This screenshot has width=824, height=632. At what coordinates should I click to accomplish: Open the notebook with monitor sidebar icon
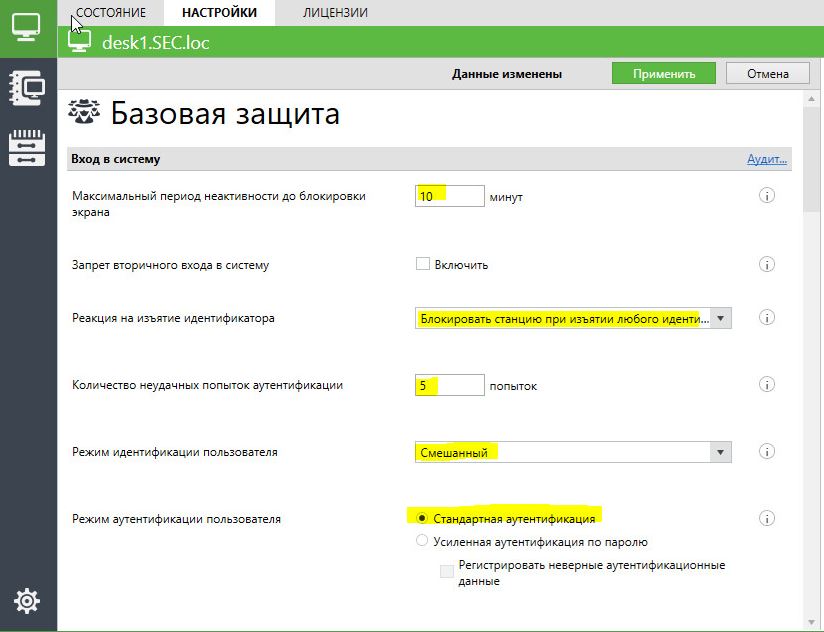[x=27, y=88]
